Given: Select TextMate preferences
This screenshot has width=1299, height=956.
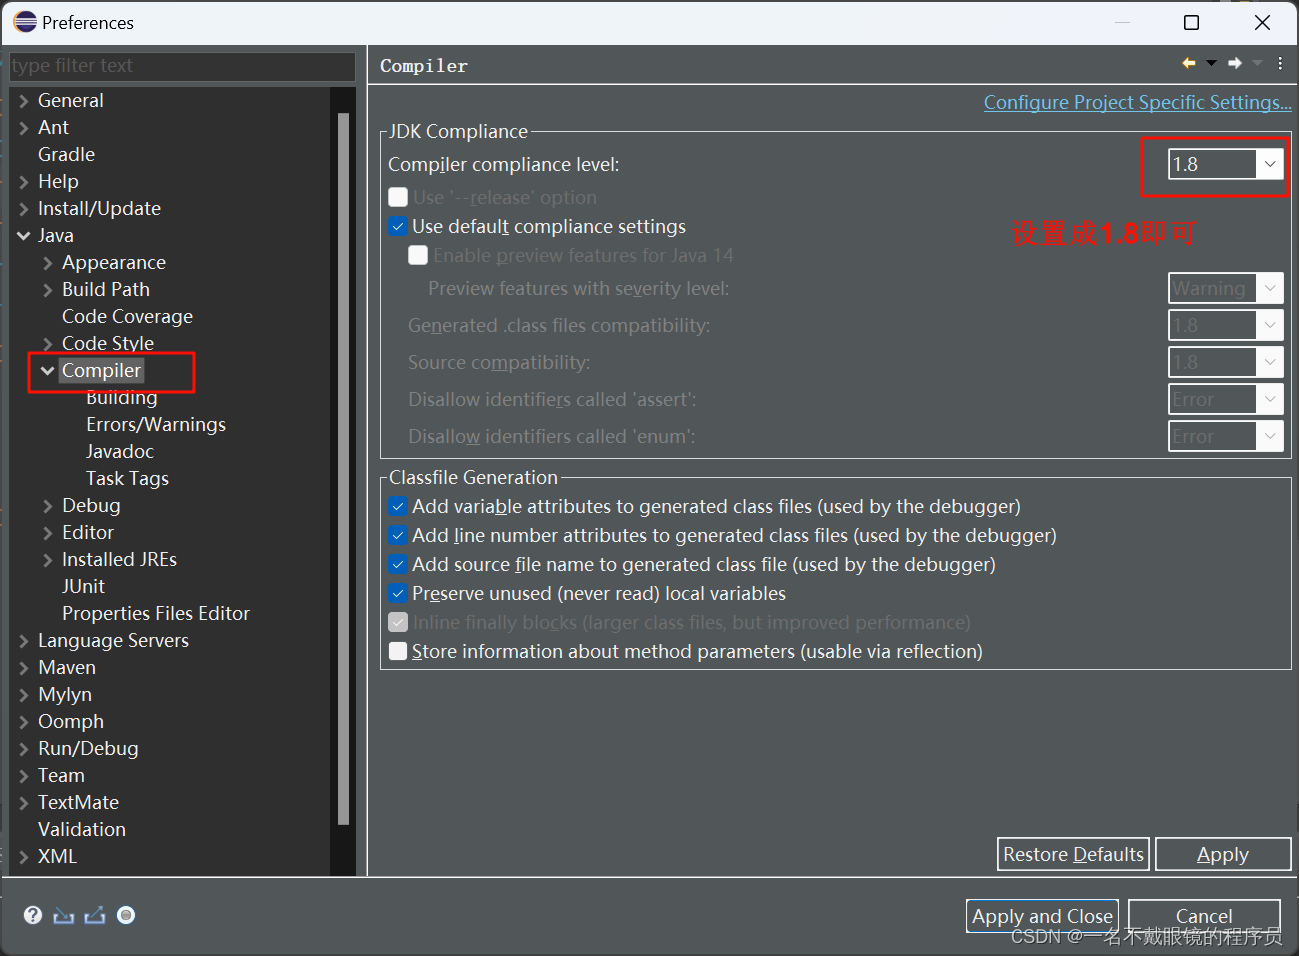Looking at the screenshot, I should pos(78,802).
